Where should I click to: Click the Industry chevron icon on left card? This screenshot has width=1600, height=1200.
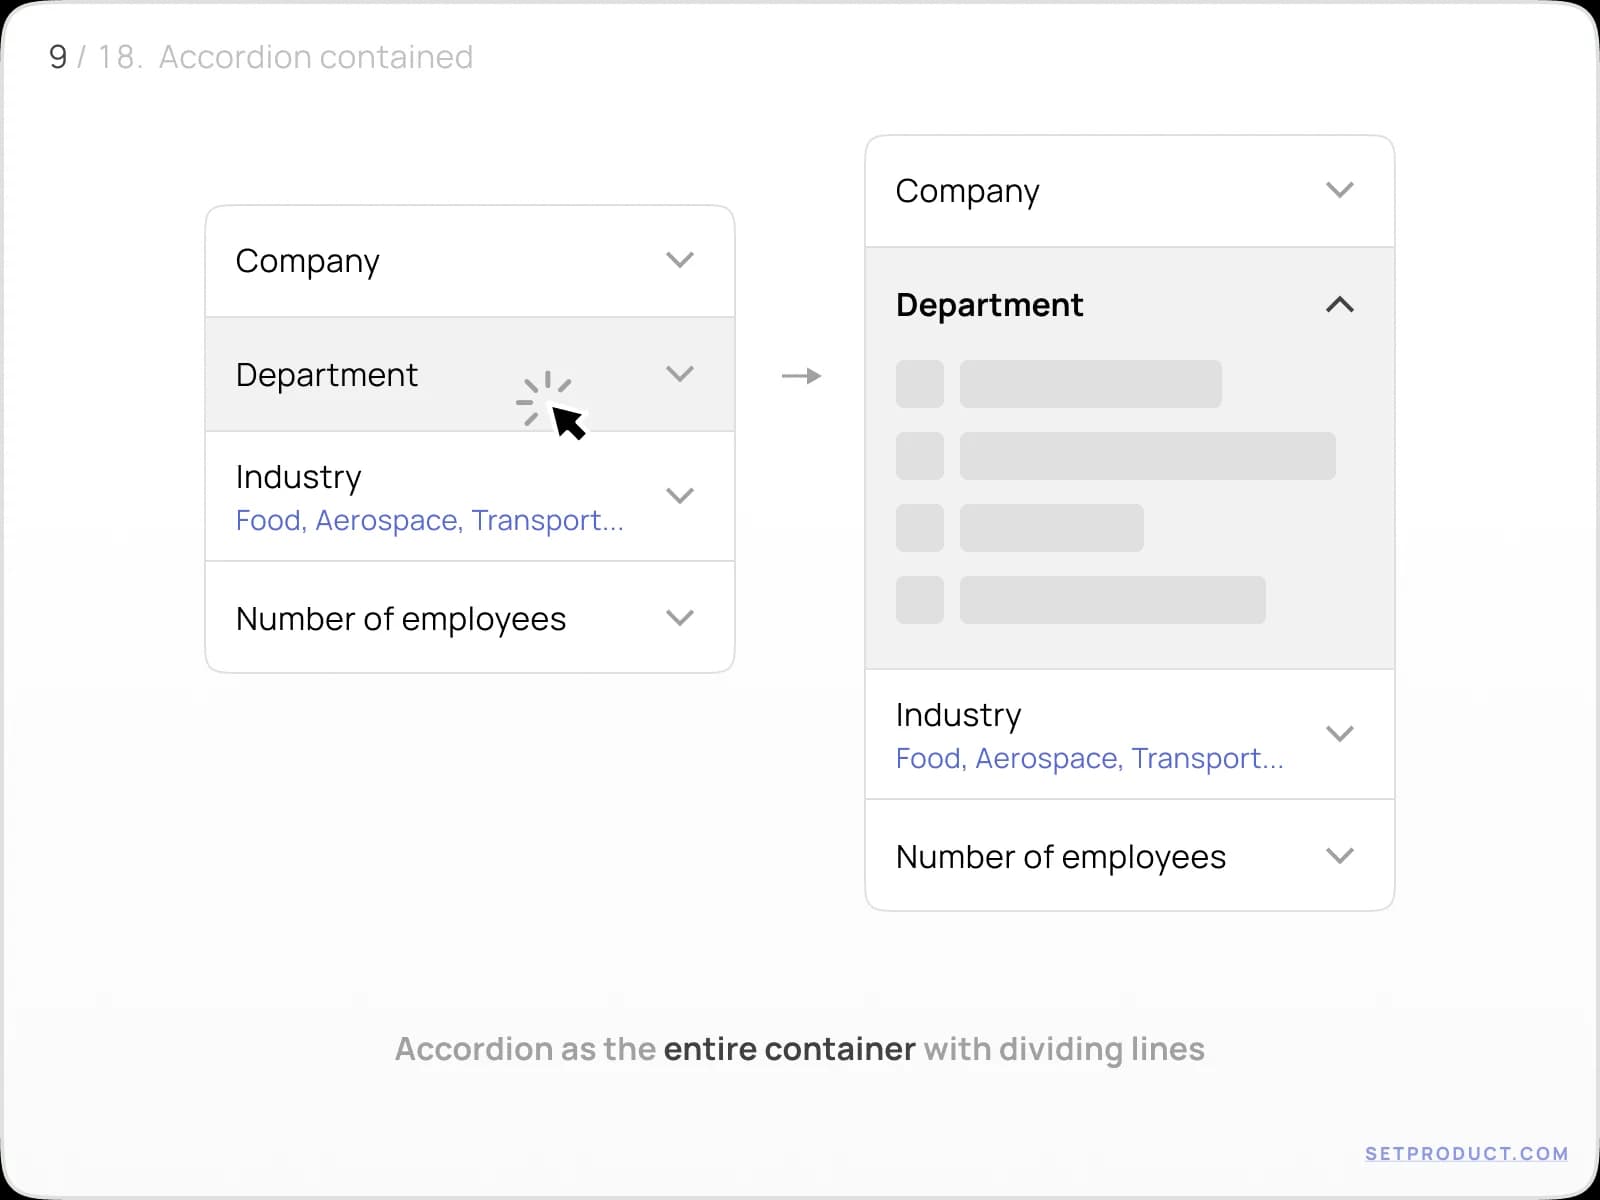point(680,495)
